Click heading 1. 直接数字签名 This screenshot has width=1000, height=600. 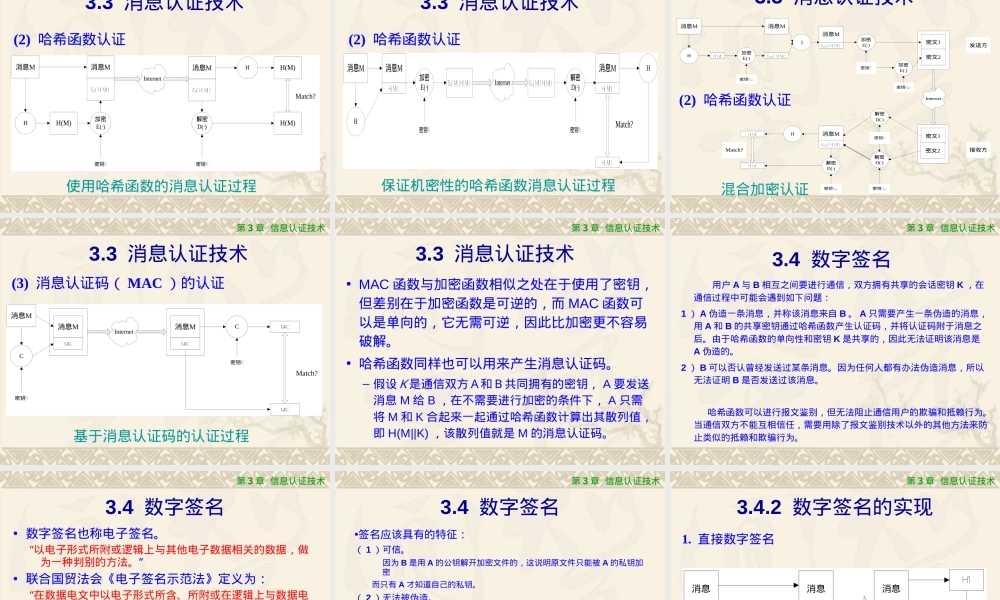(x=728, y=539)
